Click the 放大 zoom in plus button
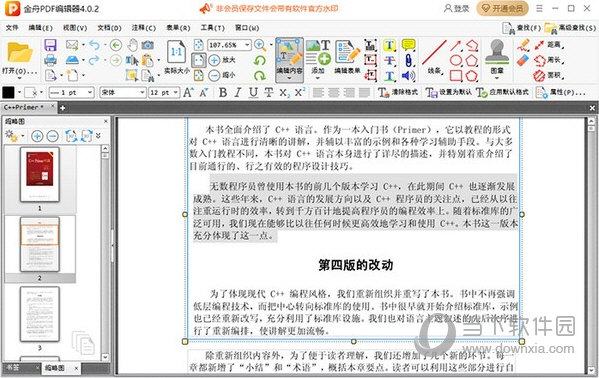 click(223, 60)
